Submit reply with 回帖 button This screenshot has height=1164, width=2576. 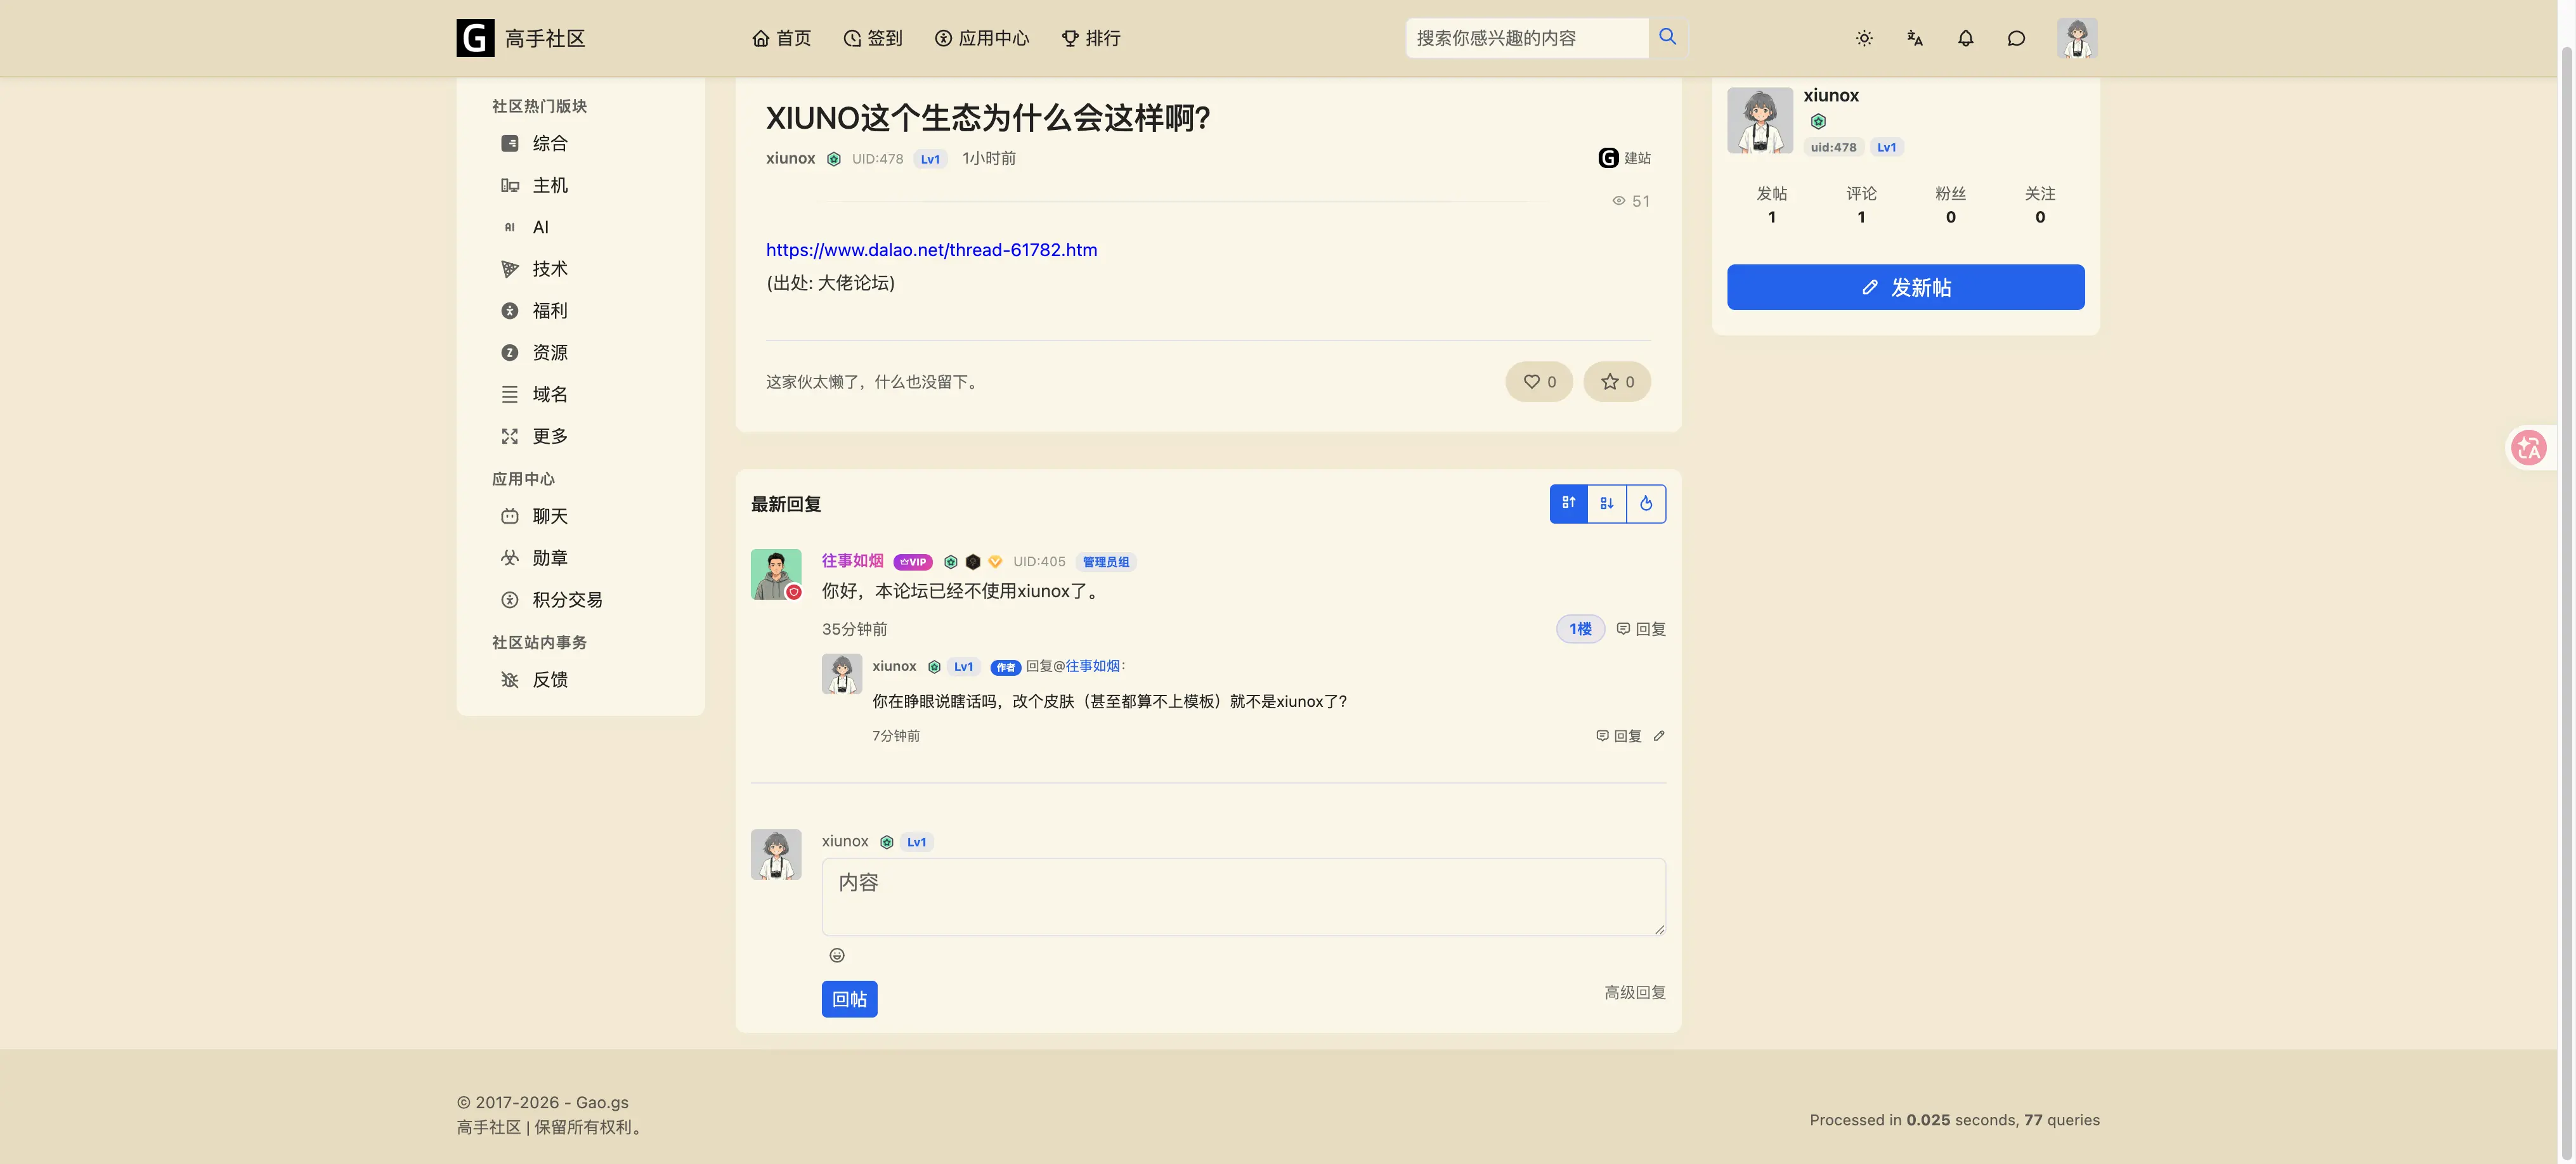[x=849, y=999]
